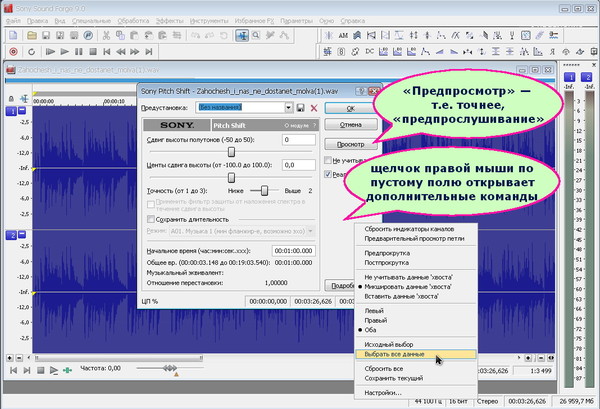Screen dimensions: 600x409
Task: Open the 'Файл' menu
Action: pyautogui.click(x=14, y=21)
